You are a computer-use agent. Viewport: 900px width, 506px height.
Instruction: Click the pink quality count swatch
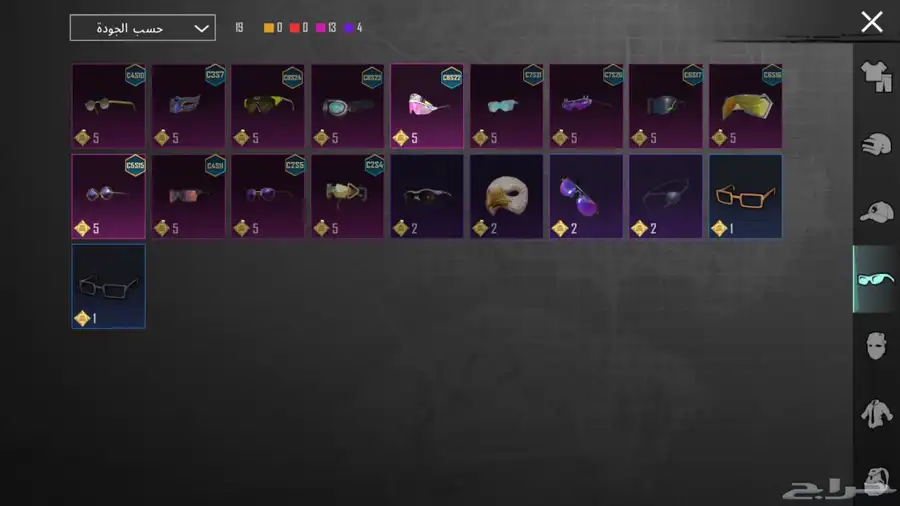coord(321,28)
